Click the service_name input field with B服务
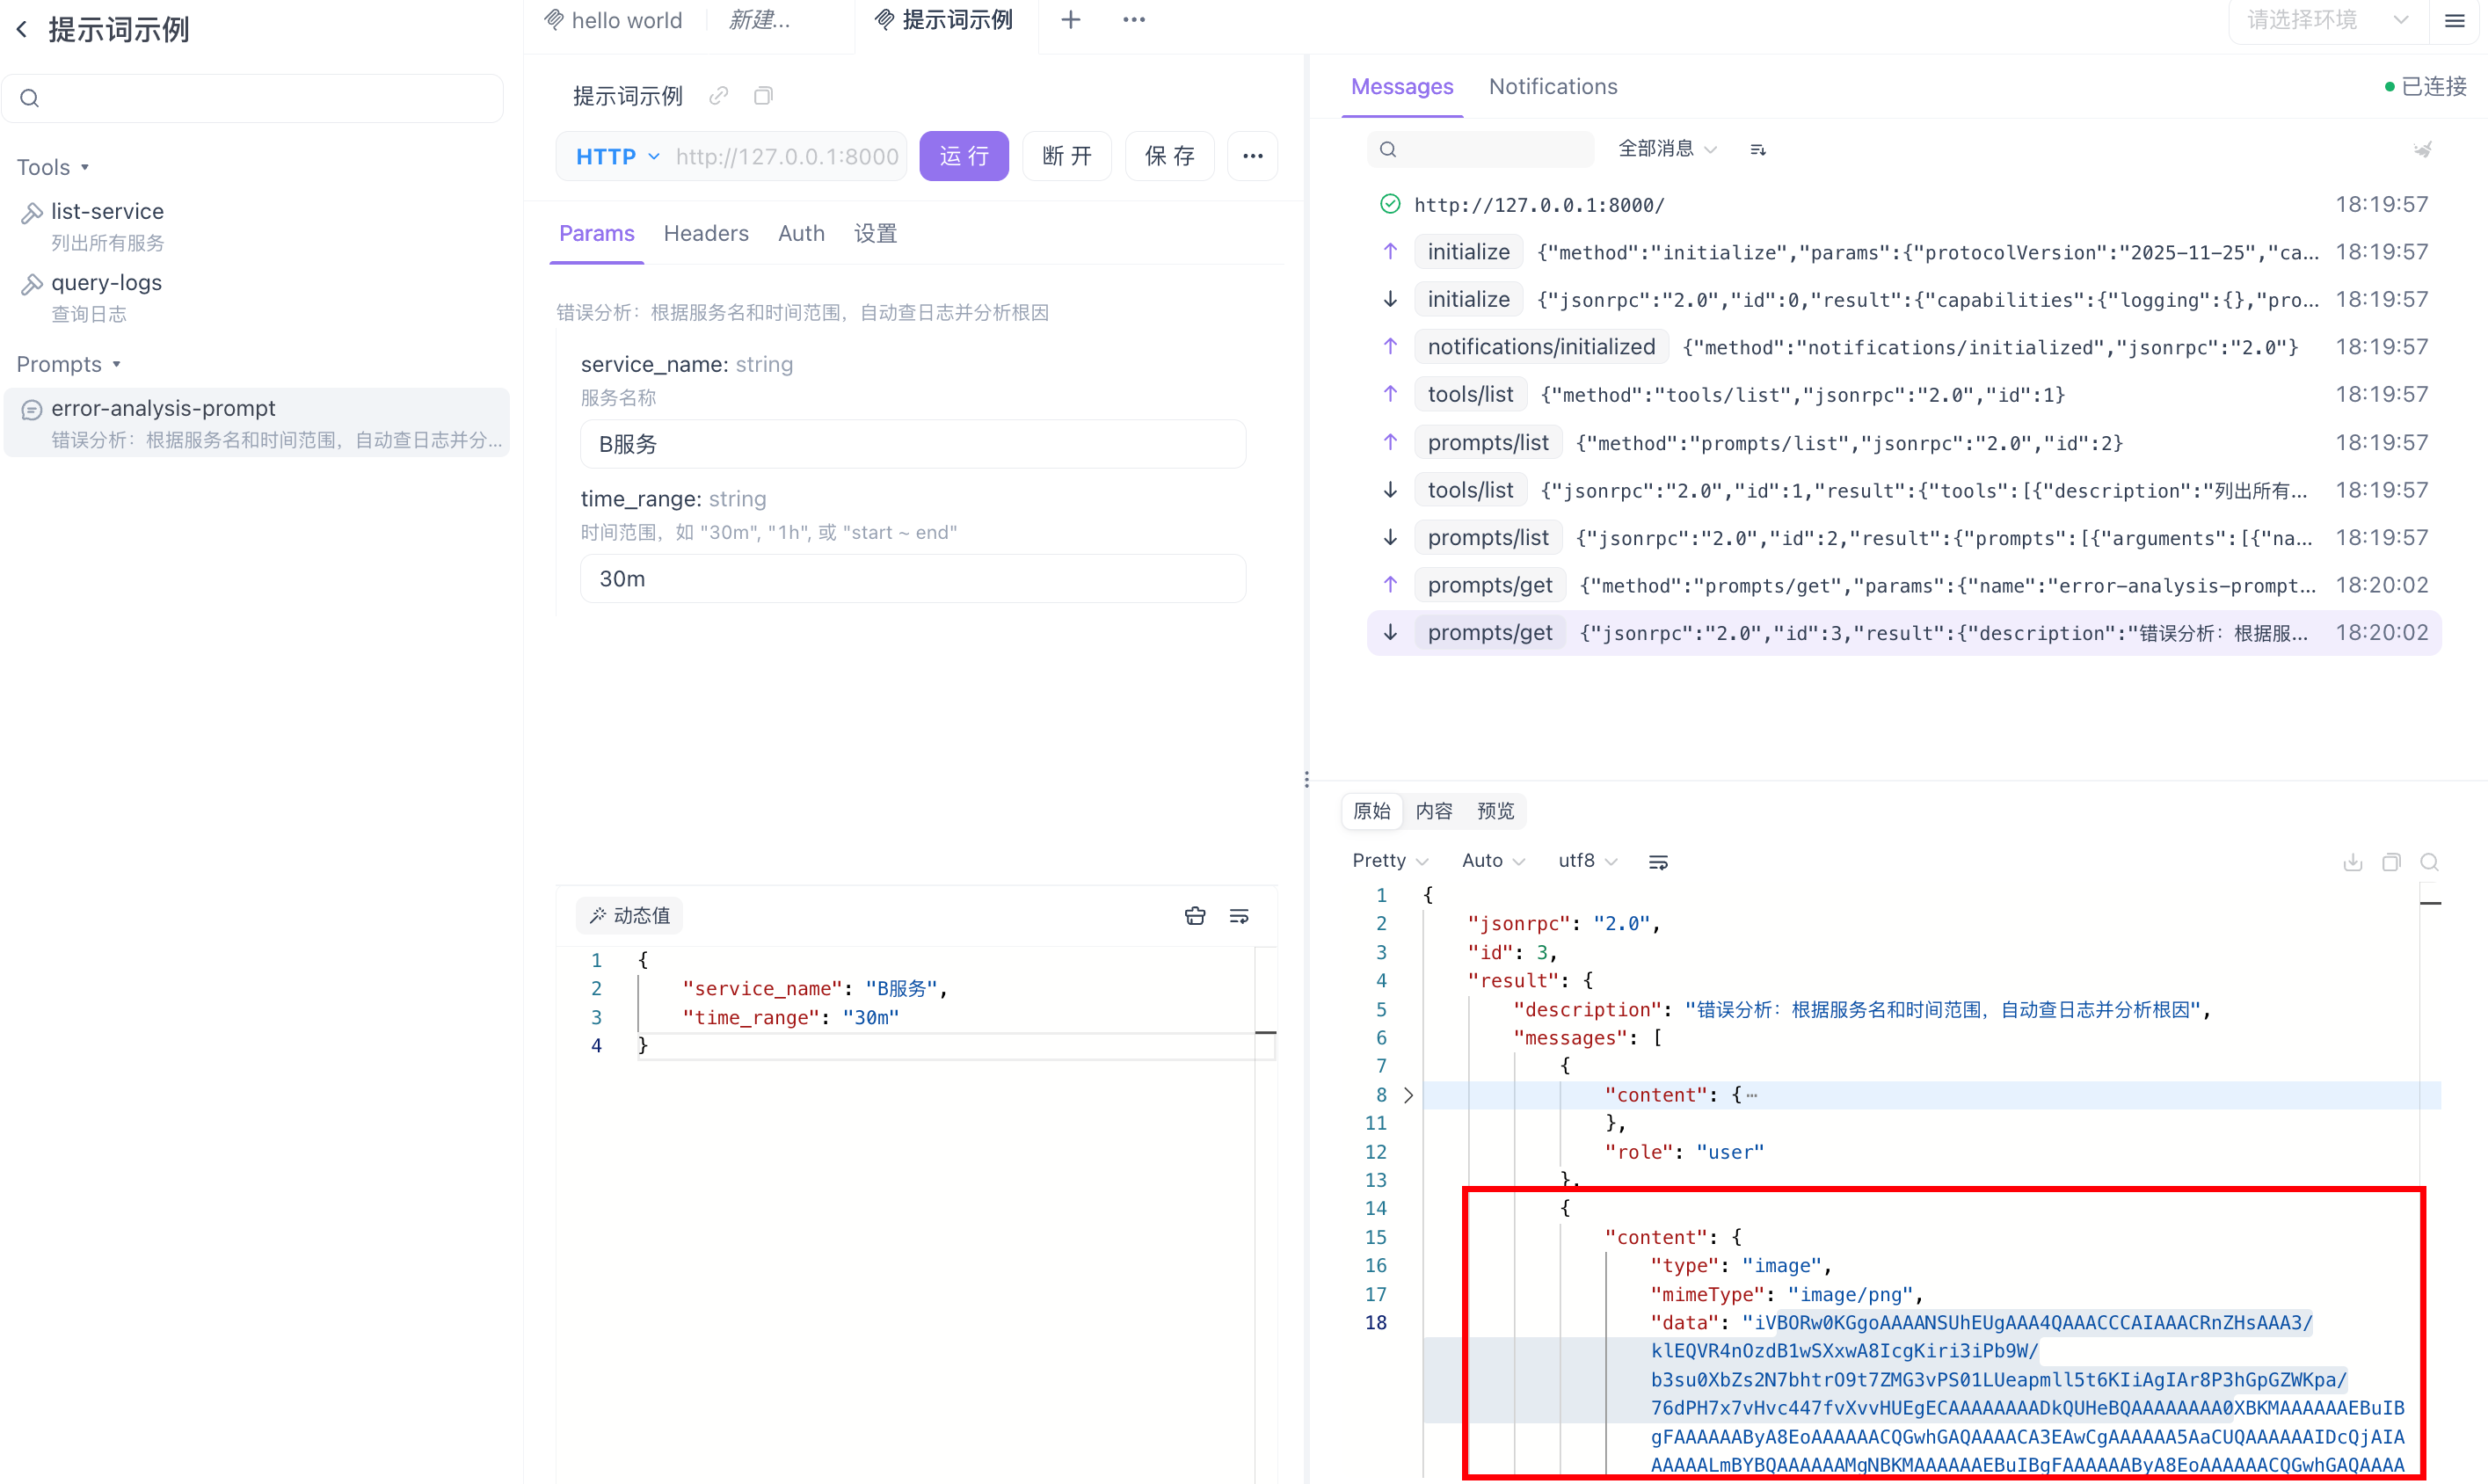 912,444
